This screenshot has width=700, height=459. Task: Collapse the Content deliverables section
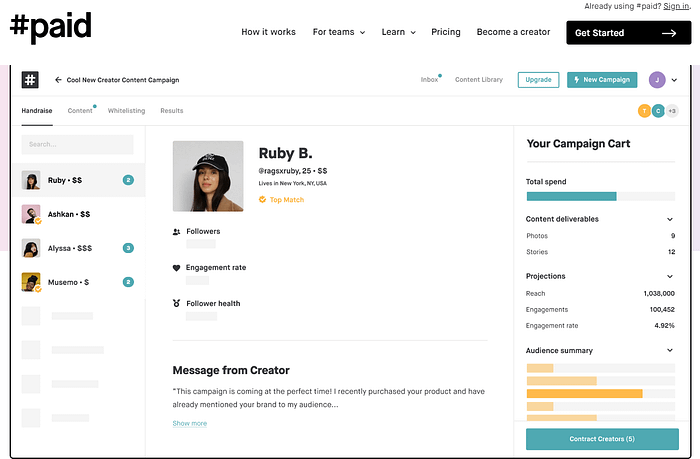670,219
